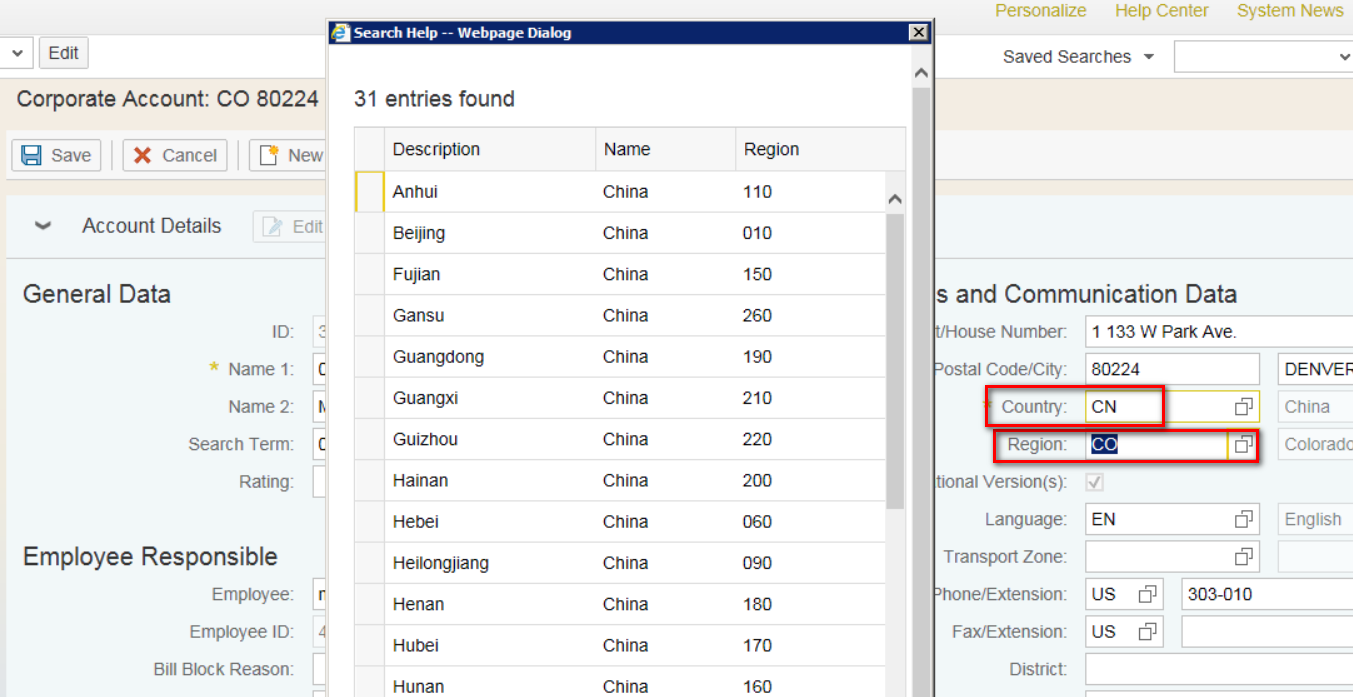Click the Account Details Edit pencil icon
Viewport: 1353px width, 697px height.
click(x=272, y=227)
